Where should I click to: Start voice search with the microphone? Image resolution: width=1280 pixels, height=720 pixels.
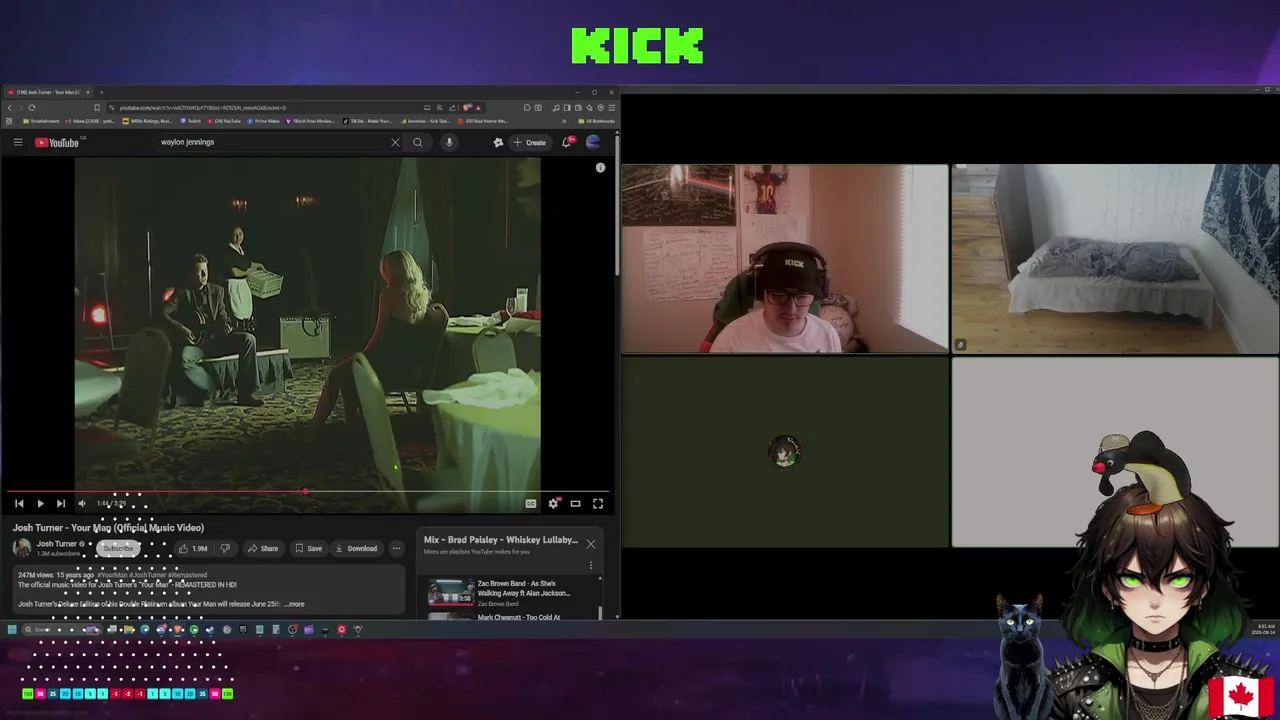pos(449,142)
